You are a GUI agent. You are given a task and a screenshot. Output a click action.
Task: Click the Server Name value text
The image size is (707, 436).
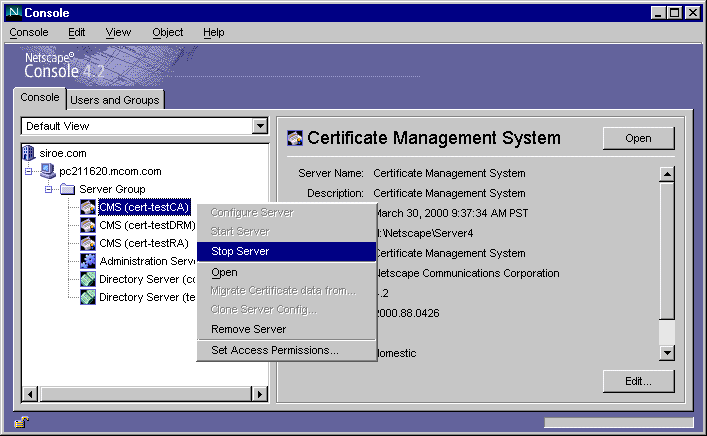[x=449, y=173]
